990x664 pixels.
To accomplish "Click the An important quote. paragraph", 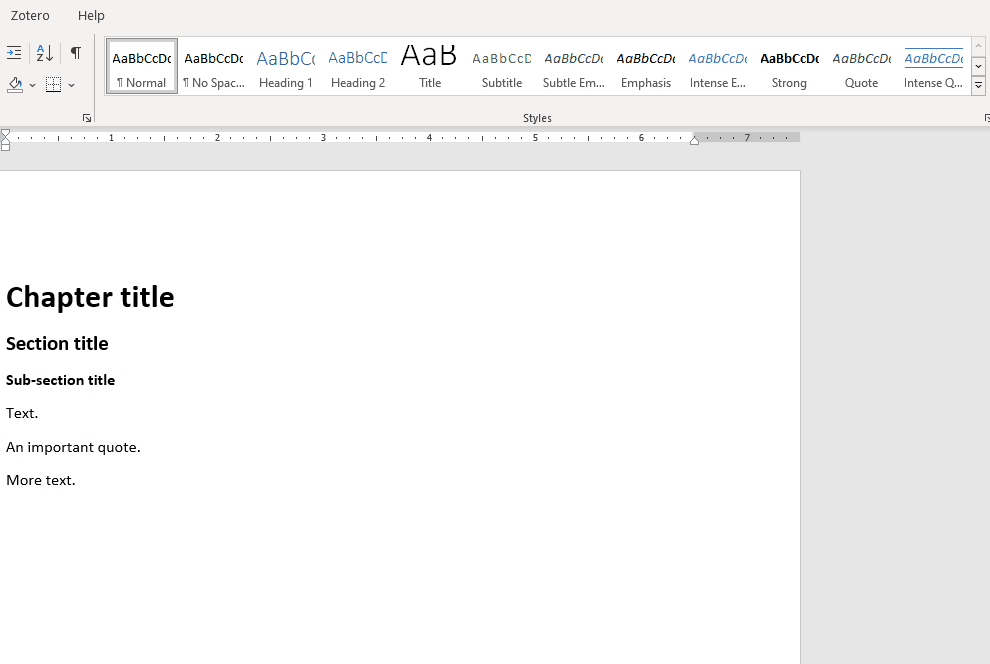I will (x=73, y=447).
